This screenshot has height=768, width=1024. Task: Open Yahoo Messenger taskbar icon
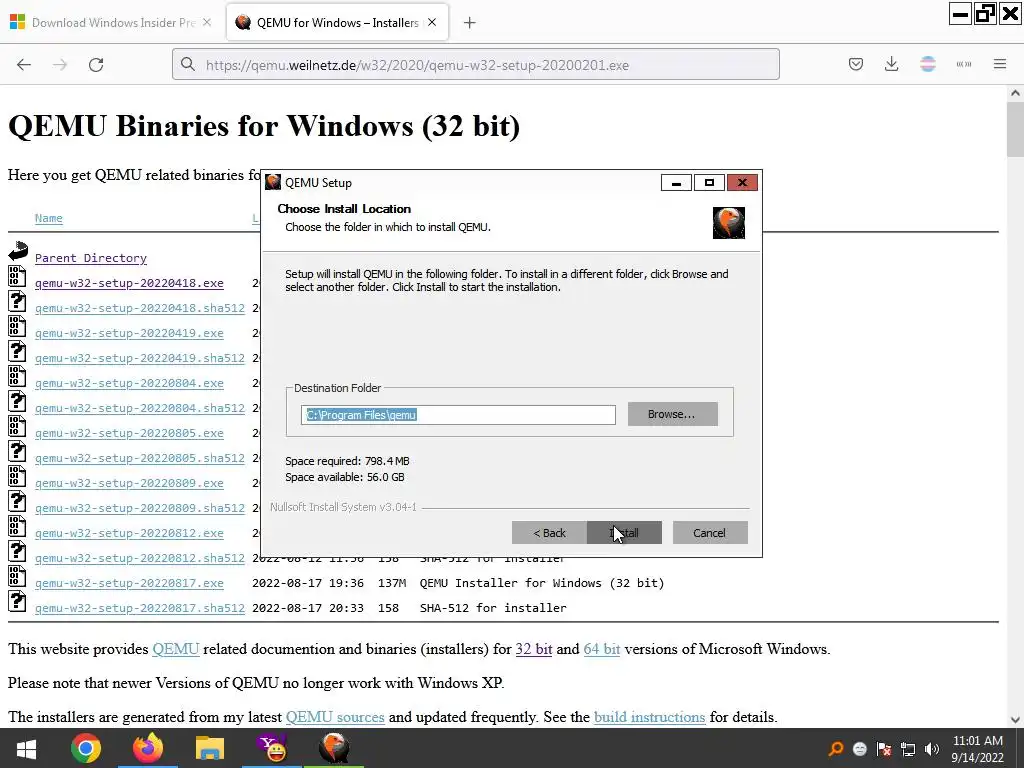tap(272, 748)
